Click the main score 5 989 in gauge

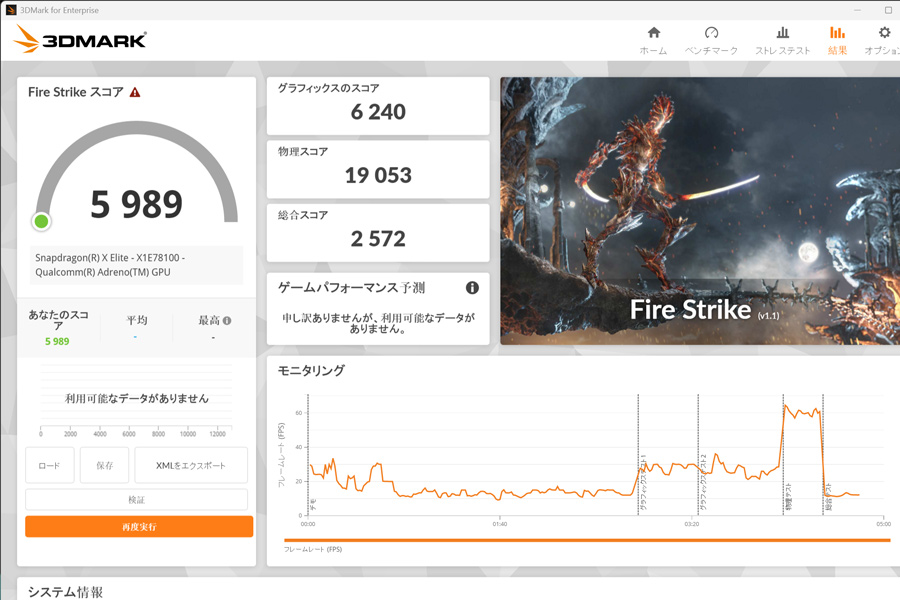(x=137, y=204)
